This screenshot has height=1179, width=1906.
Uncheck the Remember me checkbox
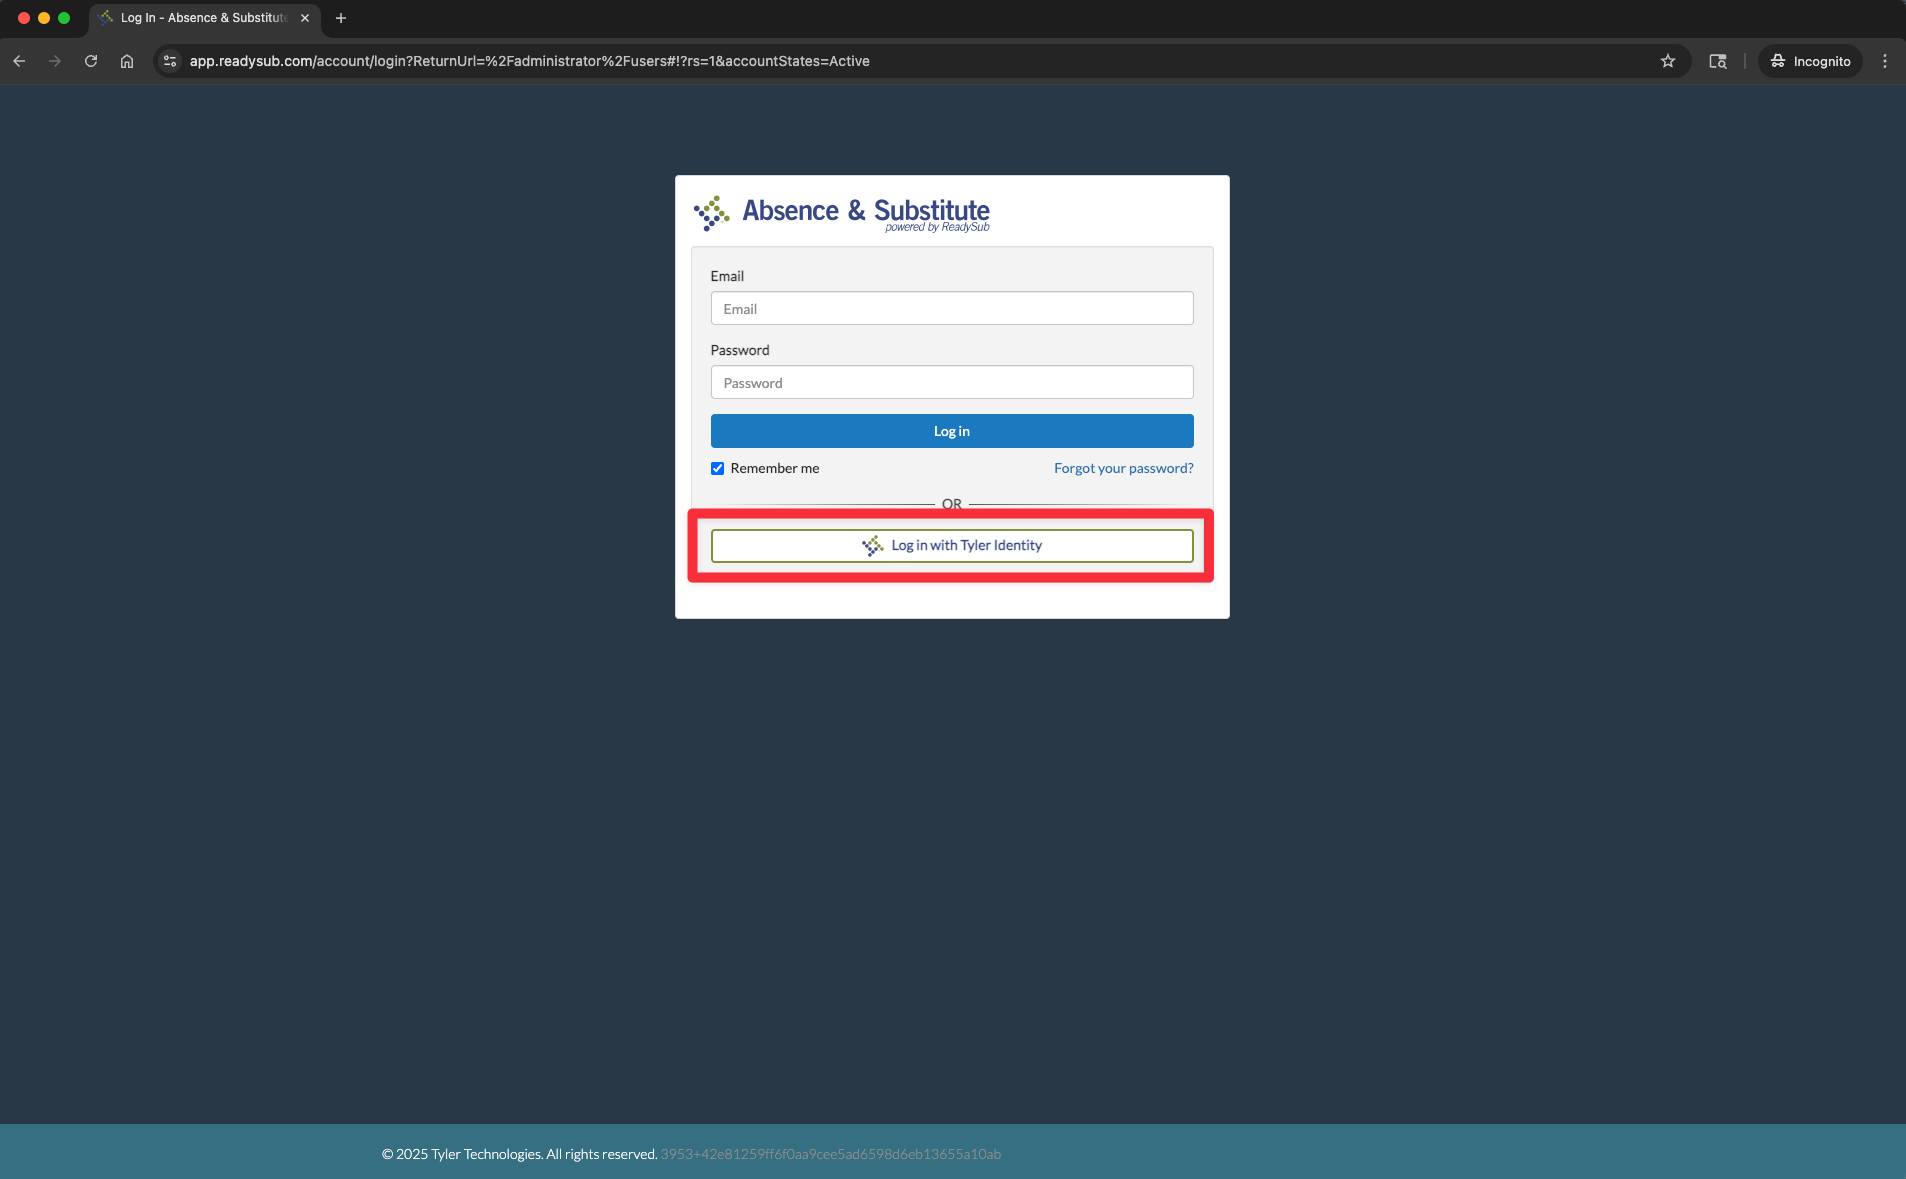pos(717,468)
